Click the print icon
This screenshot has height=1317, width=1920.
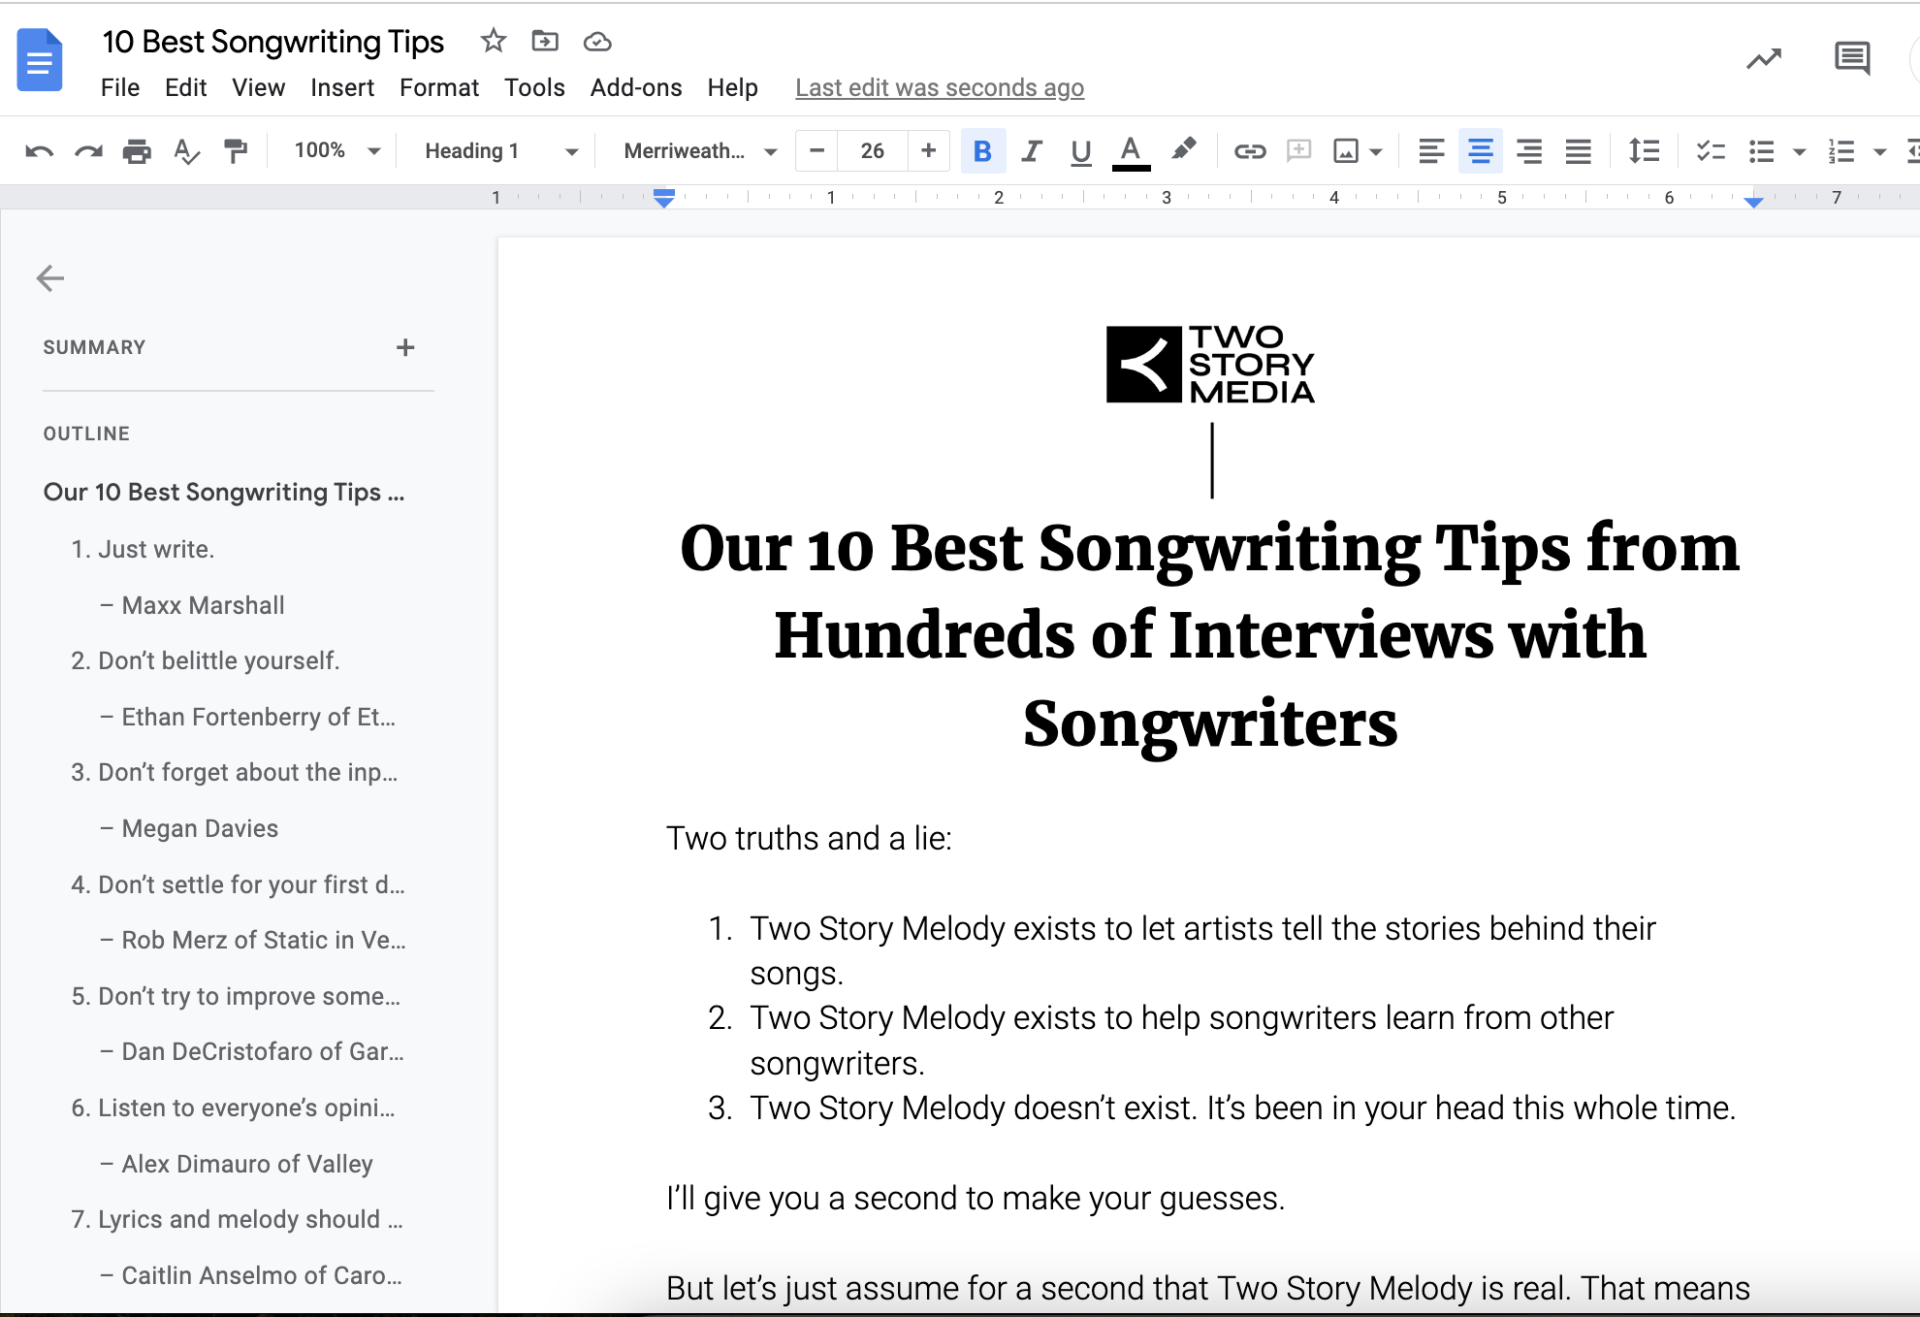tap(137, 151)
